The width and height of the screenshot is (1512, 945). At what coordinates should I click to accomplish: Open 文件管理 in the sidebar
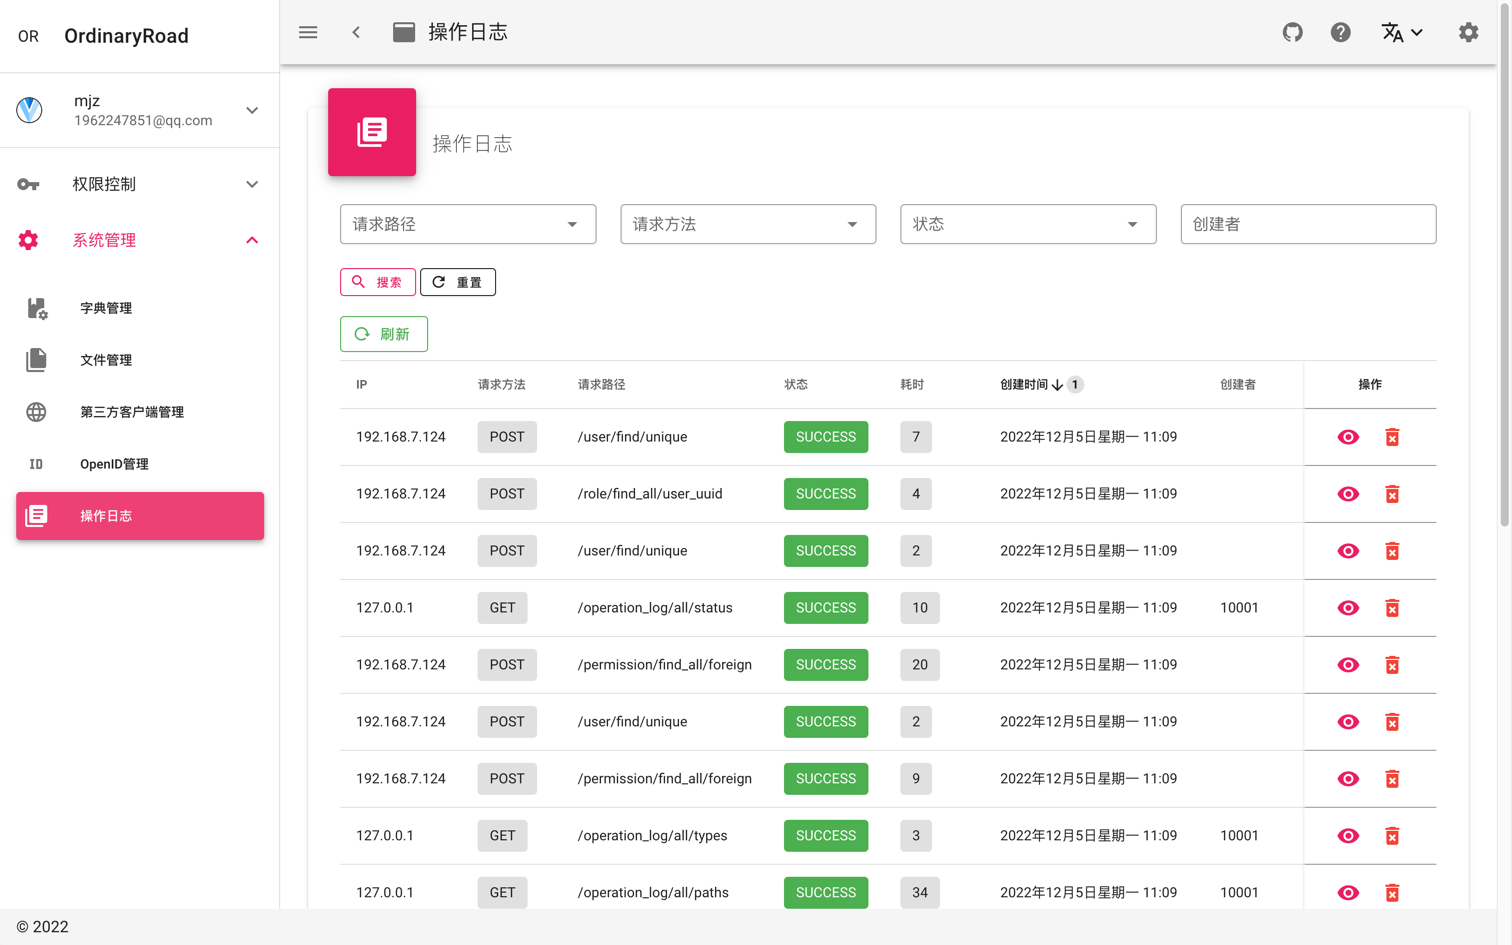click(106, 360)
